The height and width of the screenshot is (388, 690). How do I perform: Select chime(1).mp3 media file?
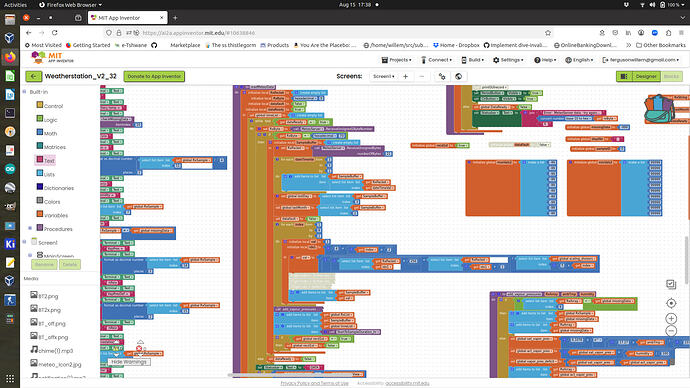(x=51, y=350)
